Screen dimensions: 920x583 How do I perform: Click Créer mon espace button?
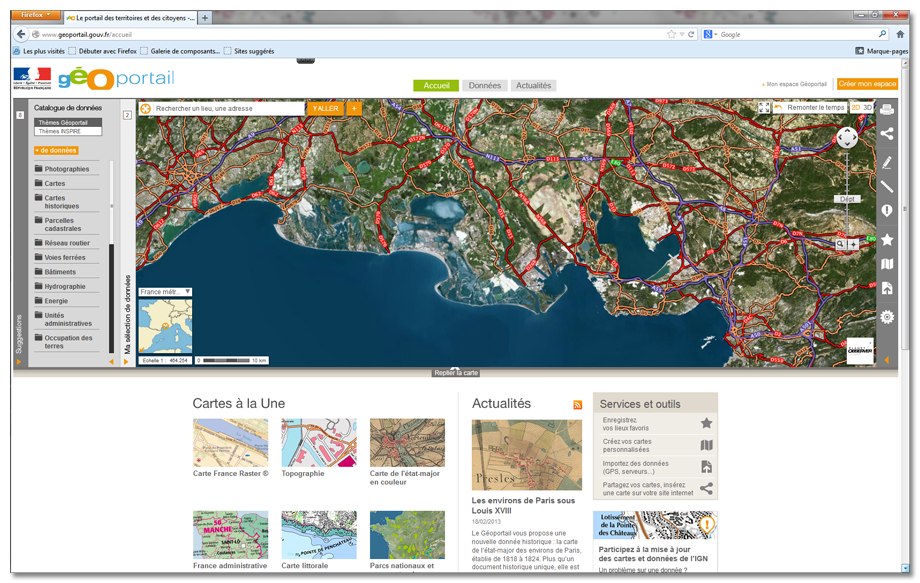867,85
